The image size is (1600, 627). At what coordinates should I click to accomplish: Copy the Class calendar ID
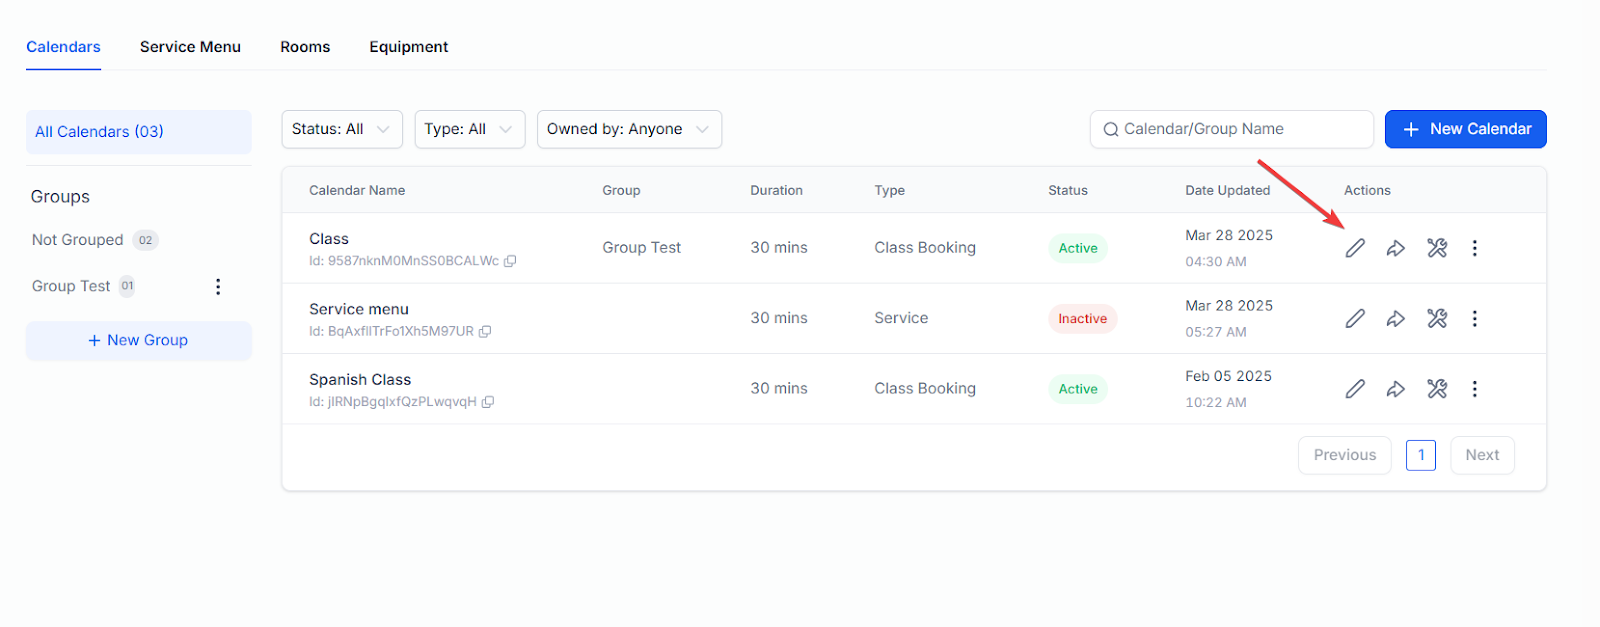tap(510, 261)
